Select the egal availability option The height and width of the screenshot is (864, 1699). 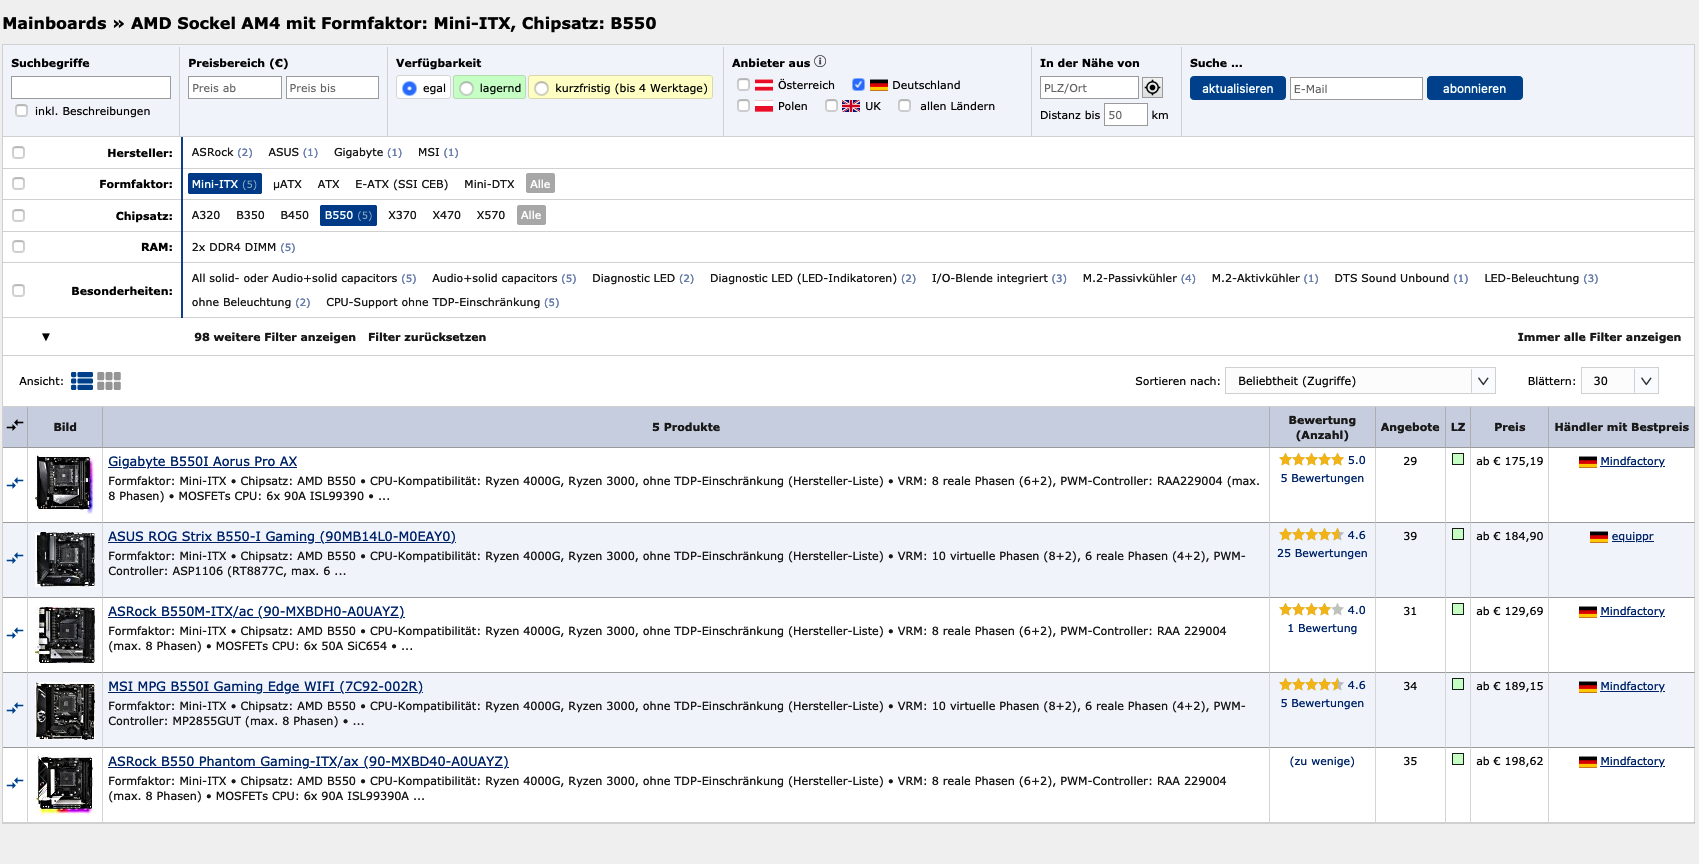pos(409,88)
